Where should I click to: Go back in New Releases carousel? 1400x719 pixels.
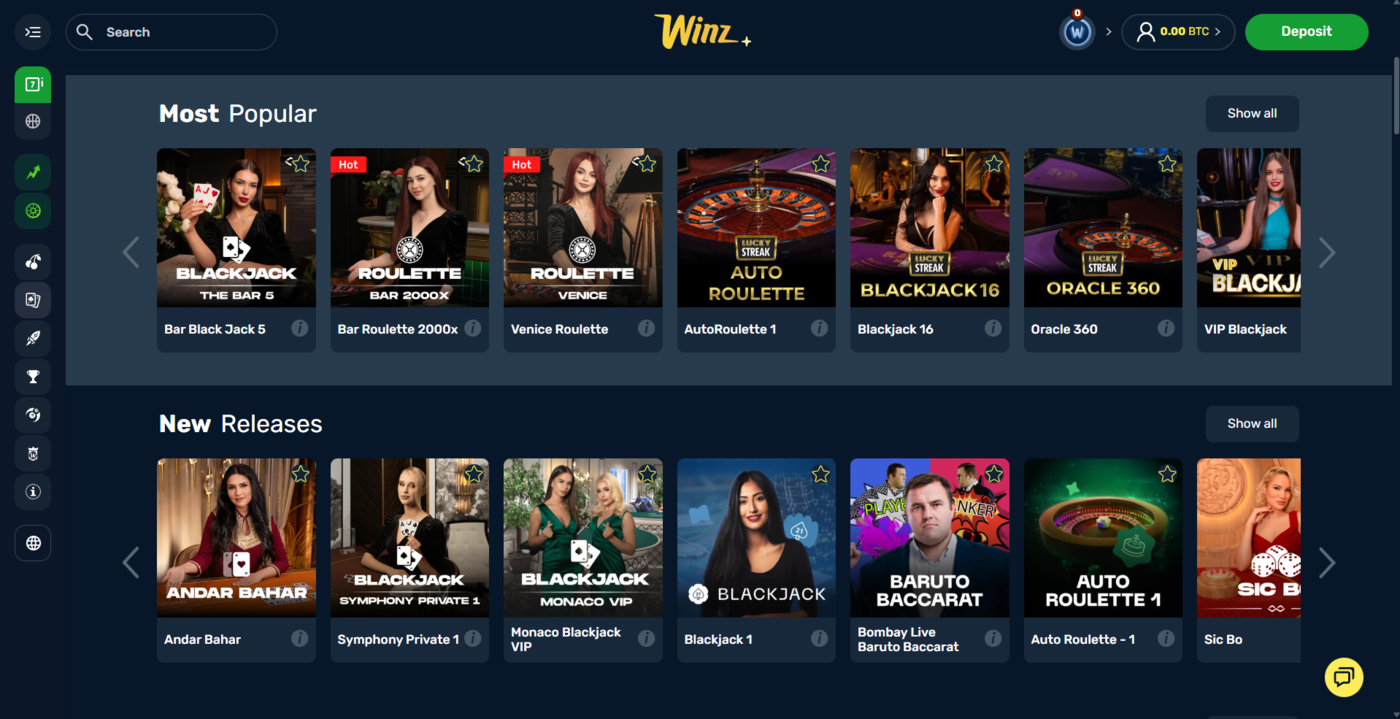(131, 563)
